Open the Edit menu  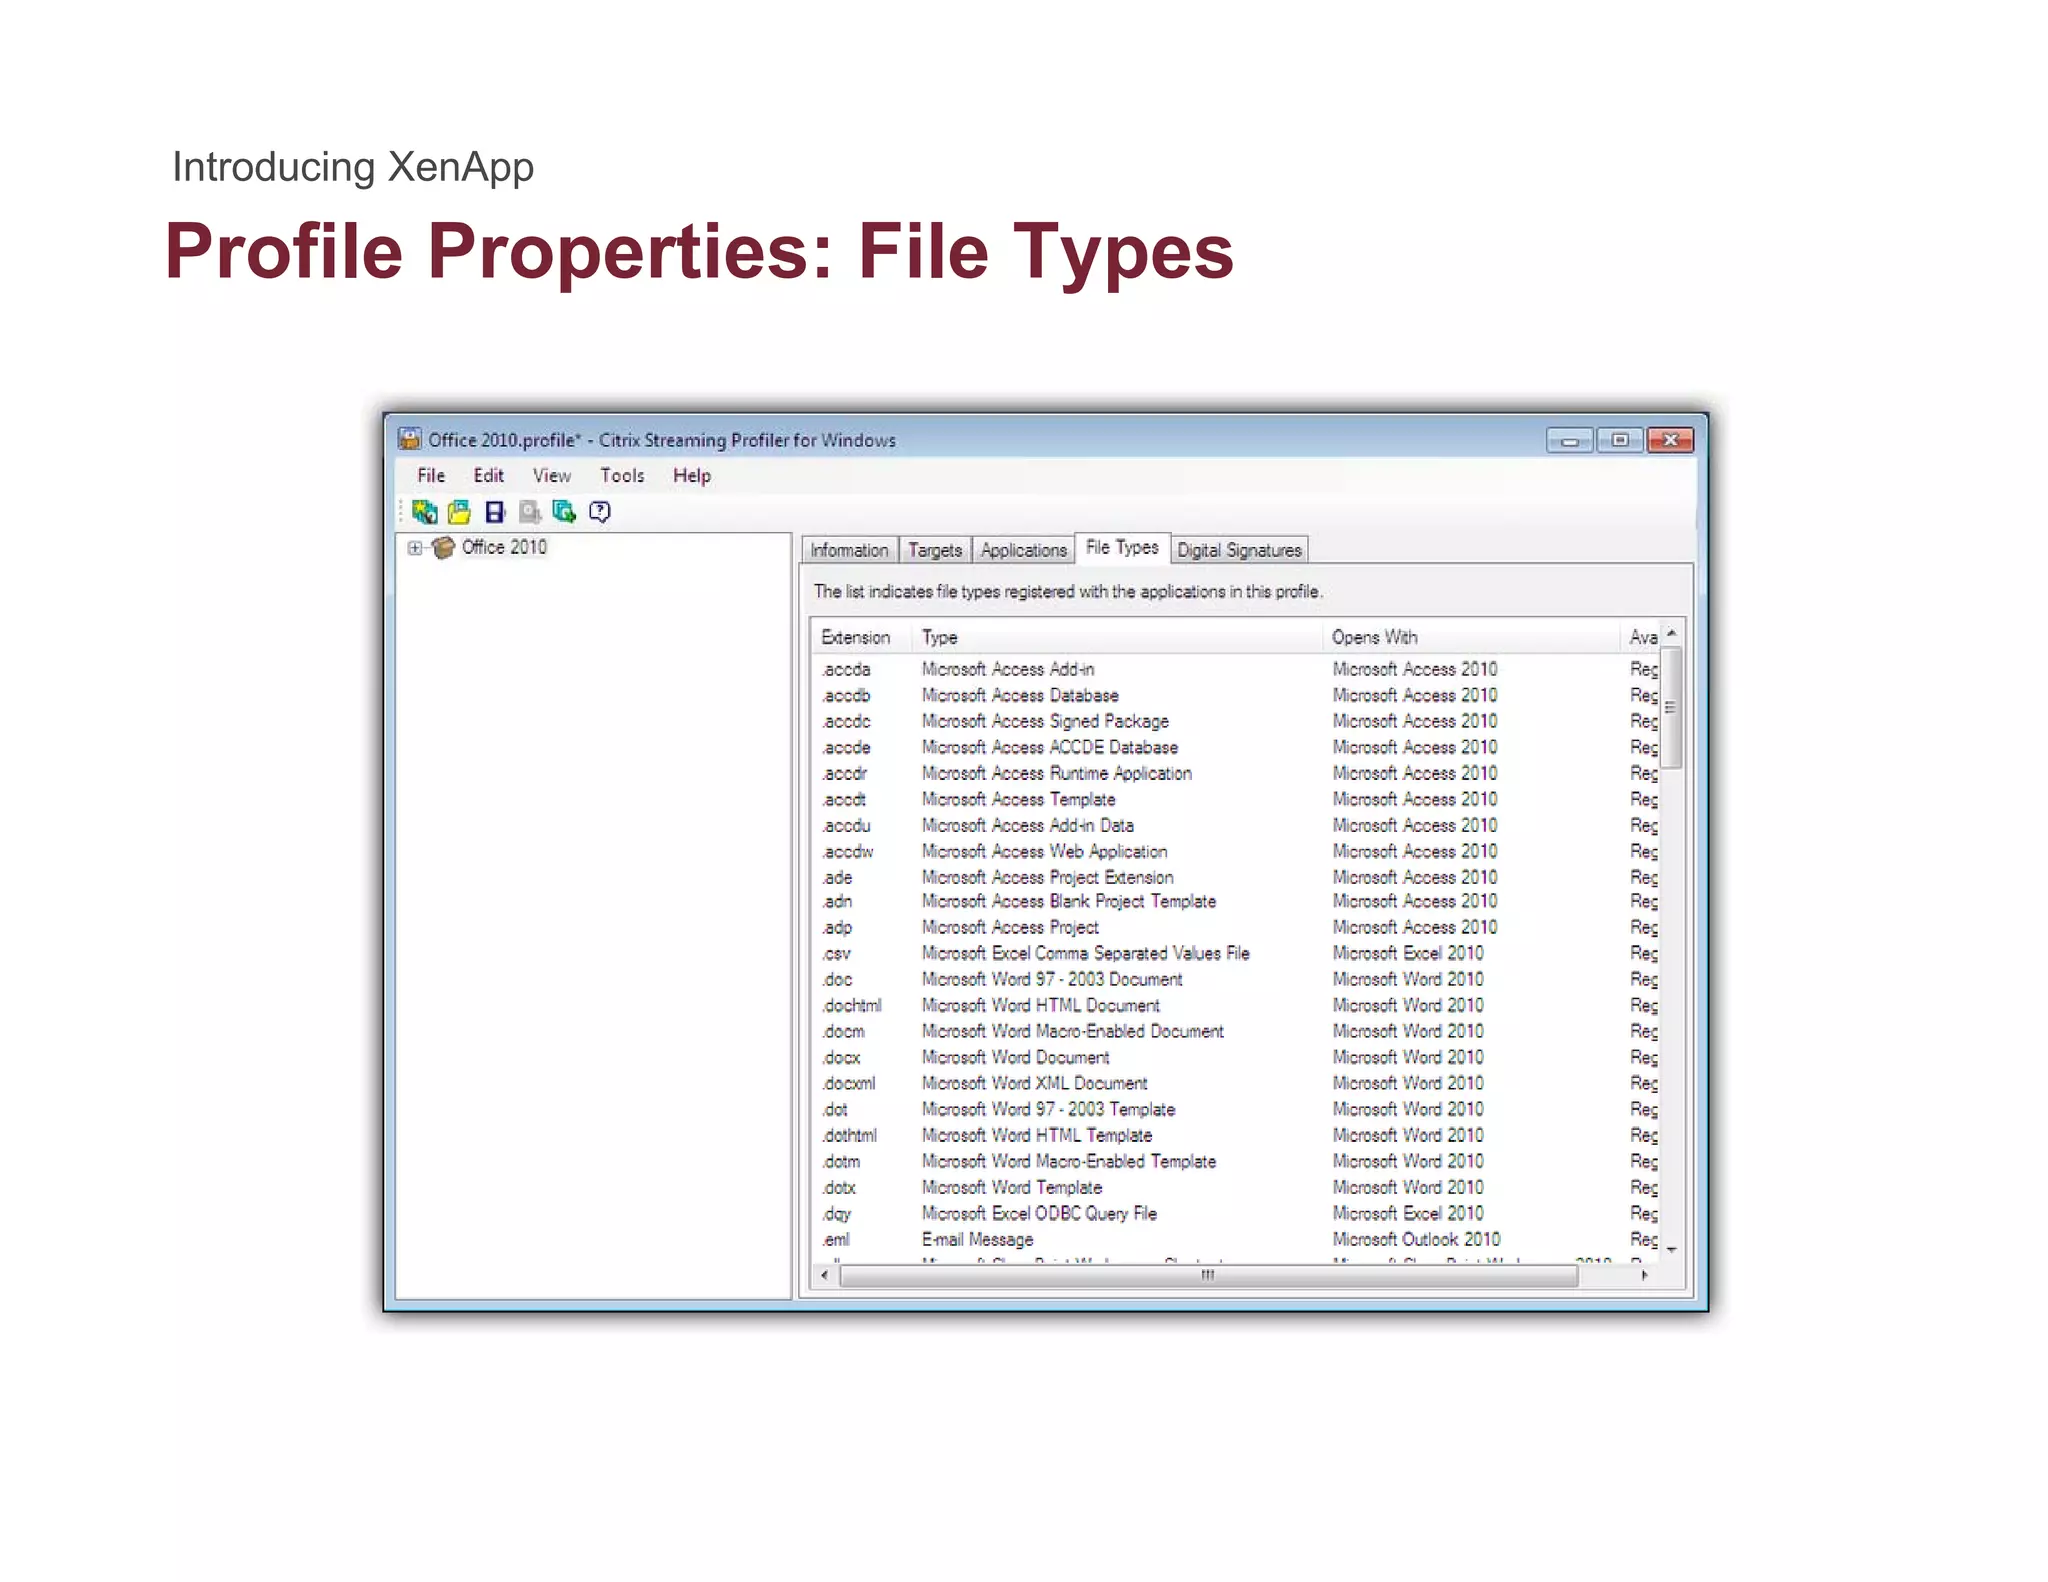(488, 476)
